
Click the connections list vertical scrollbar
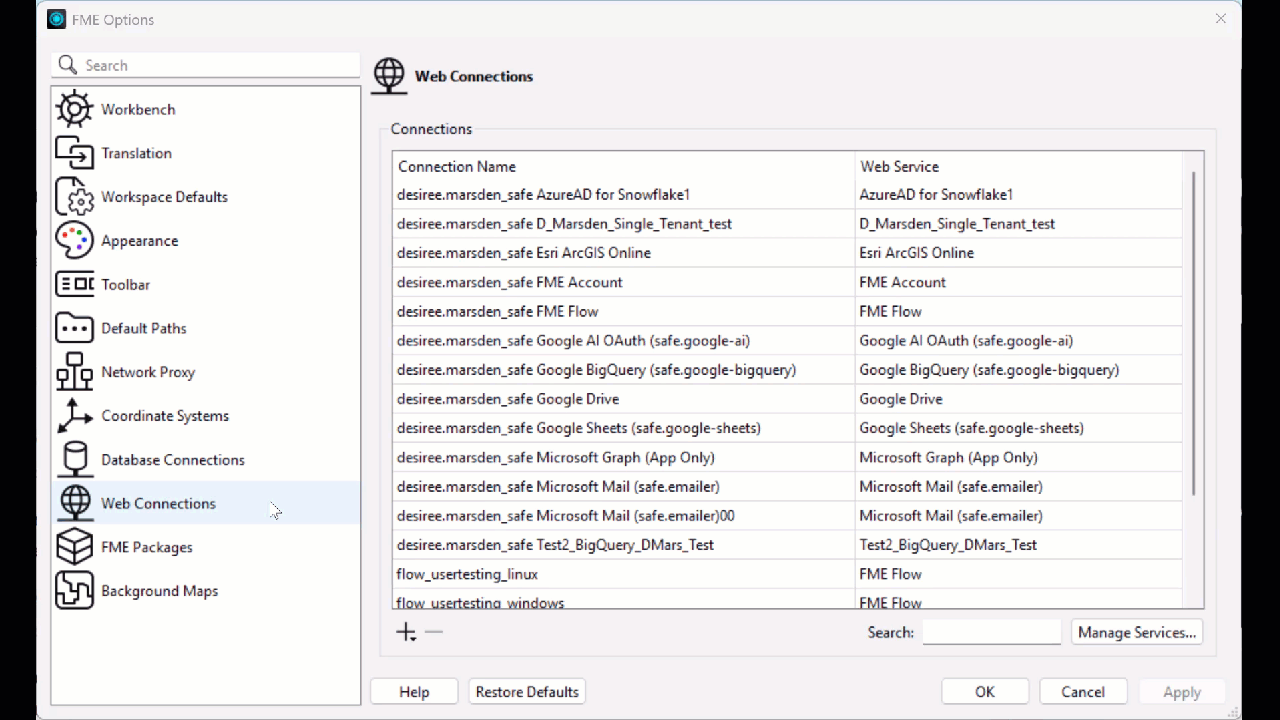point(1193,333)
